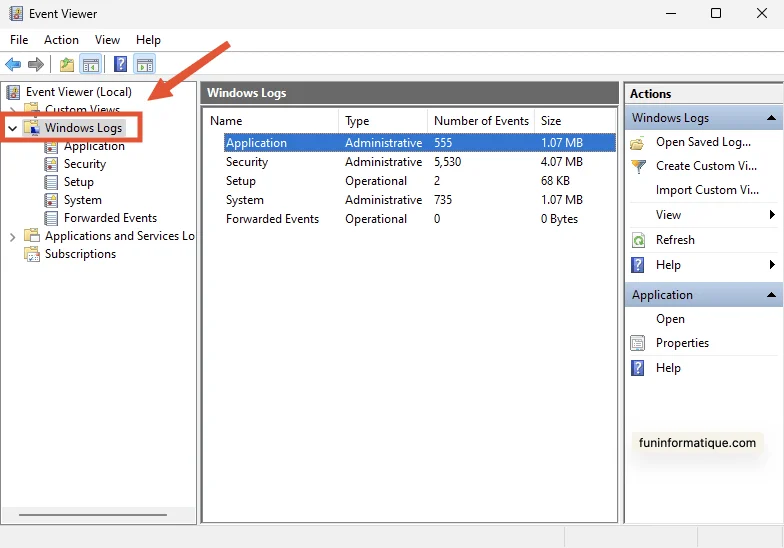Click the Open Saved Log folder icon
This screenshot has width=784, height=548.
[637, 144]
